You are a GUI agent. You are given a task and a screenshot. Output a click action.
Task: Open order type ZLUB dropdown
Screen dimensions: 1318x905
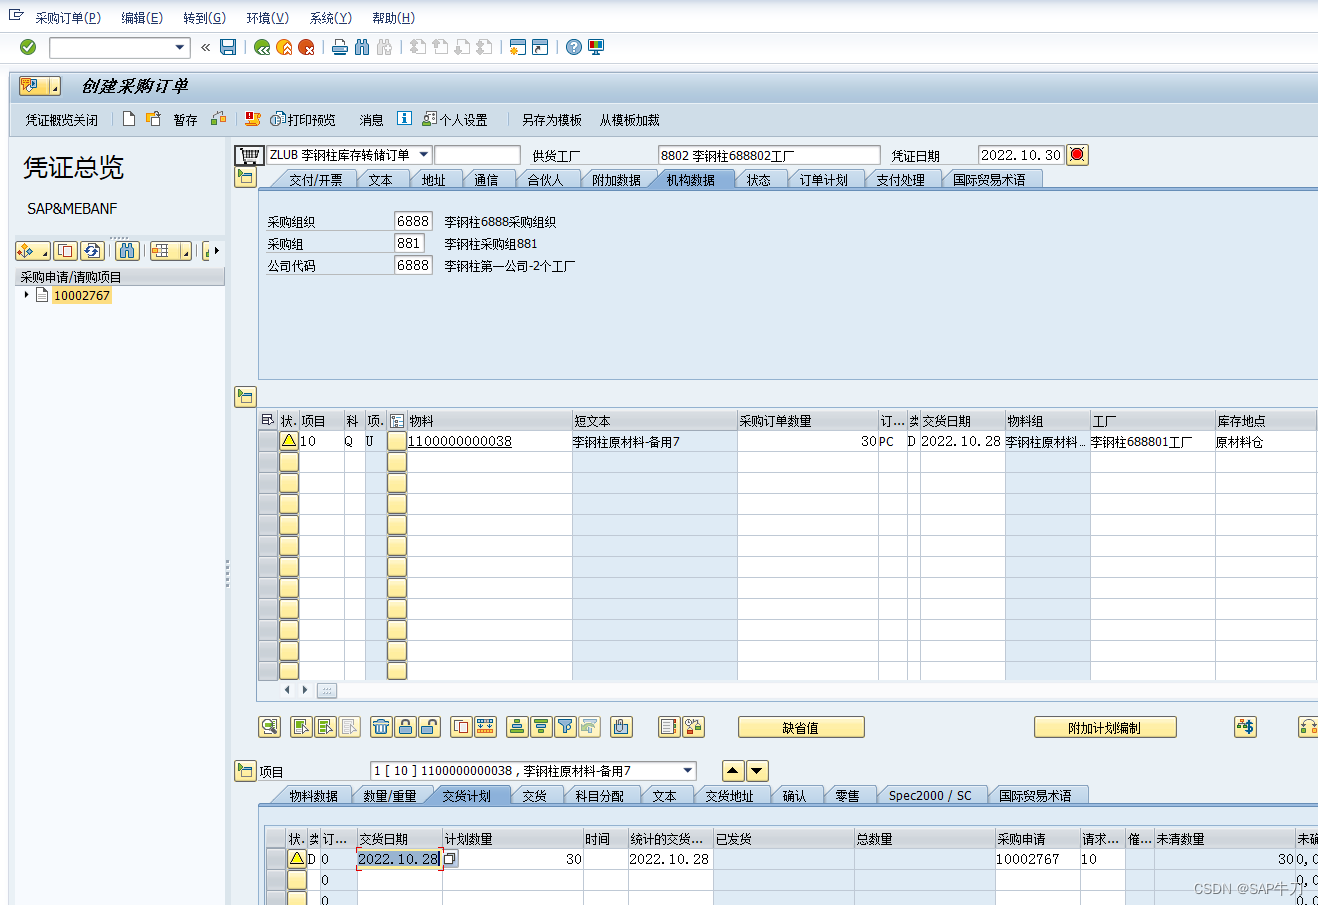pos(424,155)
